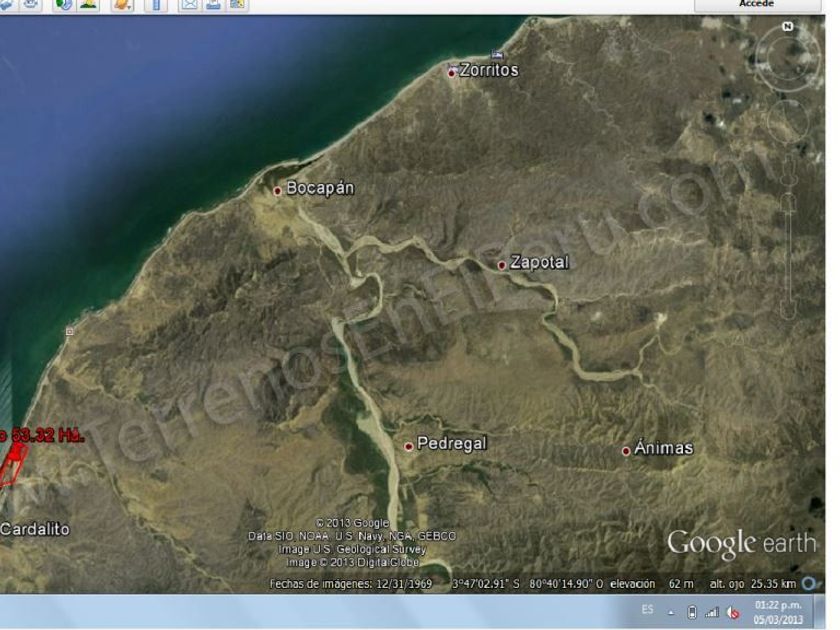Image resolution: width=840 pixels, height=630 pixels.
Task: Click the N north-reset on compass
Action: click(788, 26)
